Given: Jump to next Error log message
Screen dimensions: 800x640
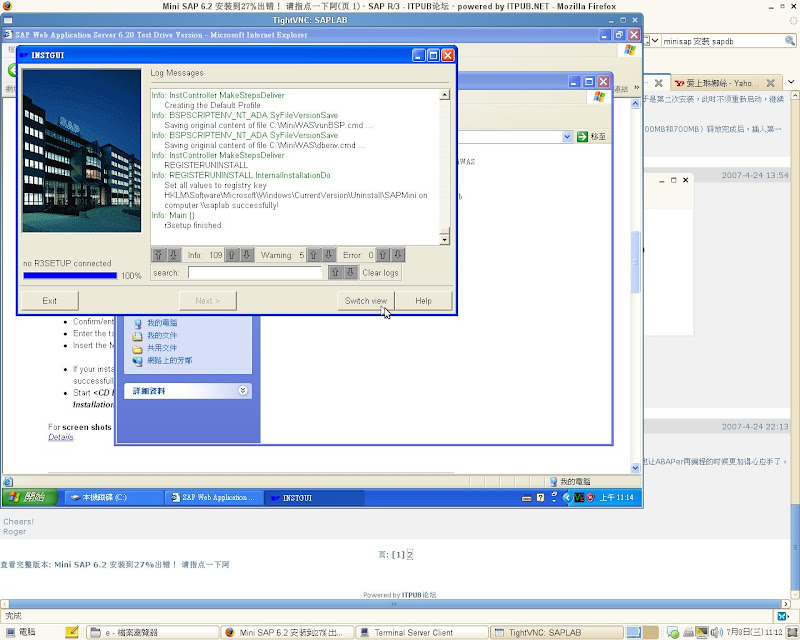Looking at the screenshot, I should coord(397,255).
